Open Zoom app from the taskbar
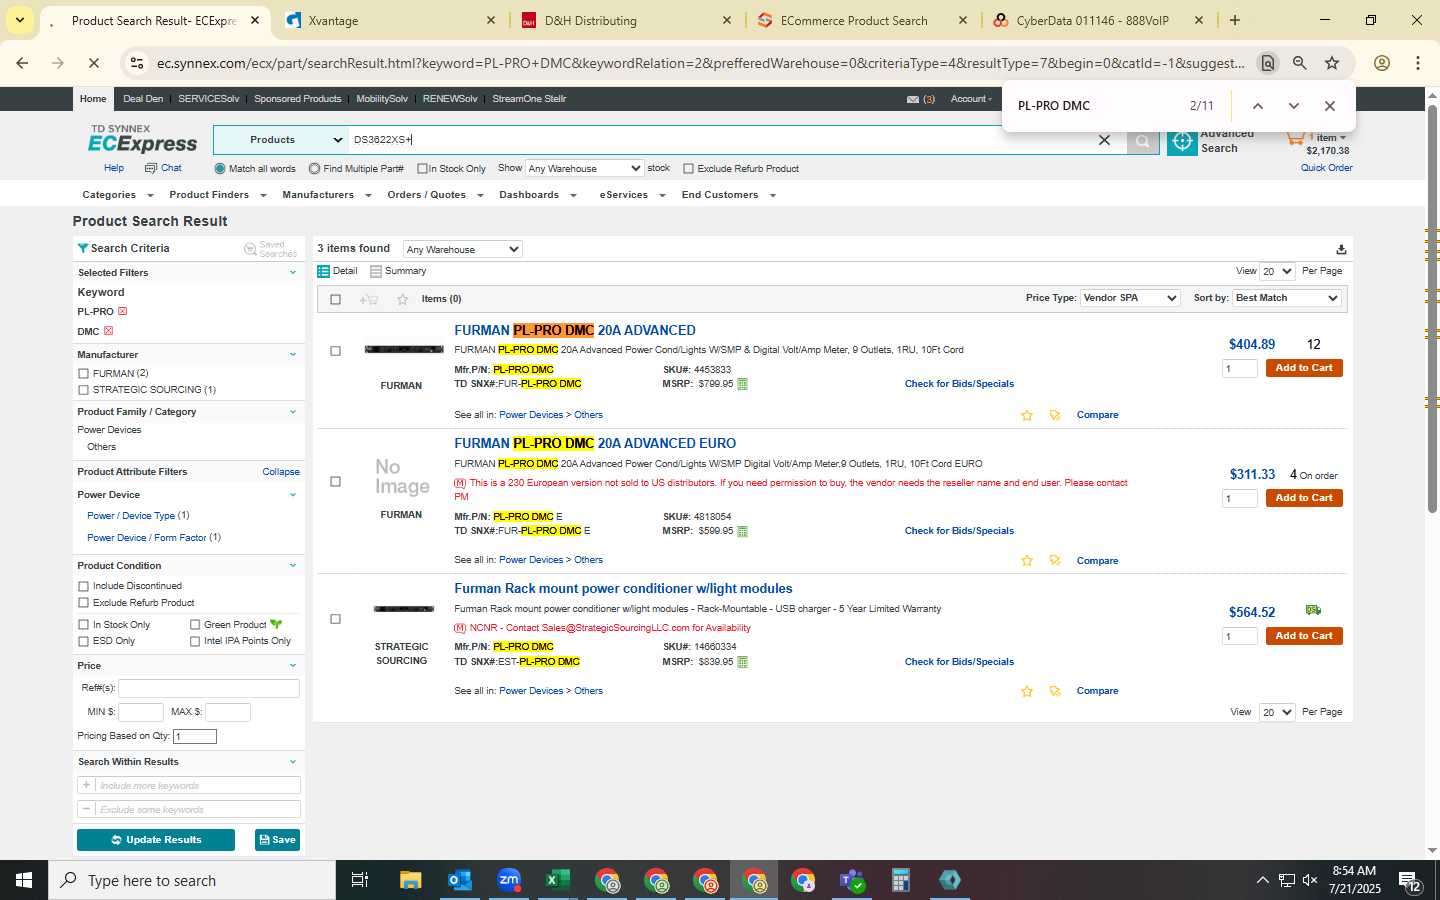1440x900 pixels. point(509,880)
